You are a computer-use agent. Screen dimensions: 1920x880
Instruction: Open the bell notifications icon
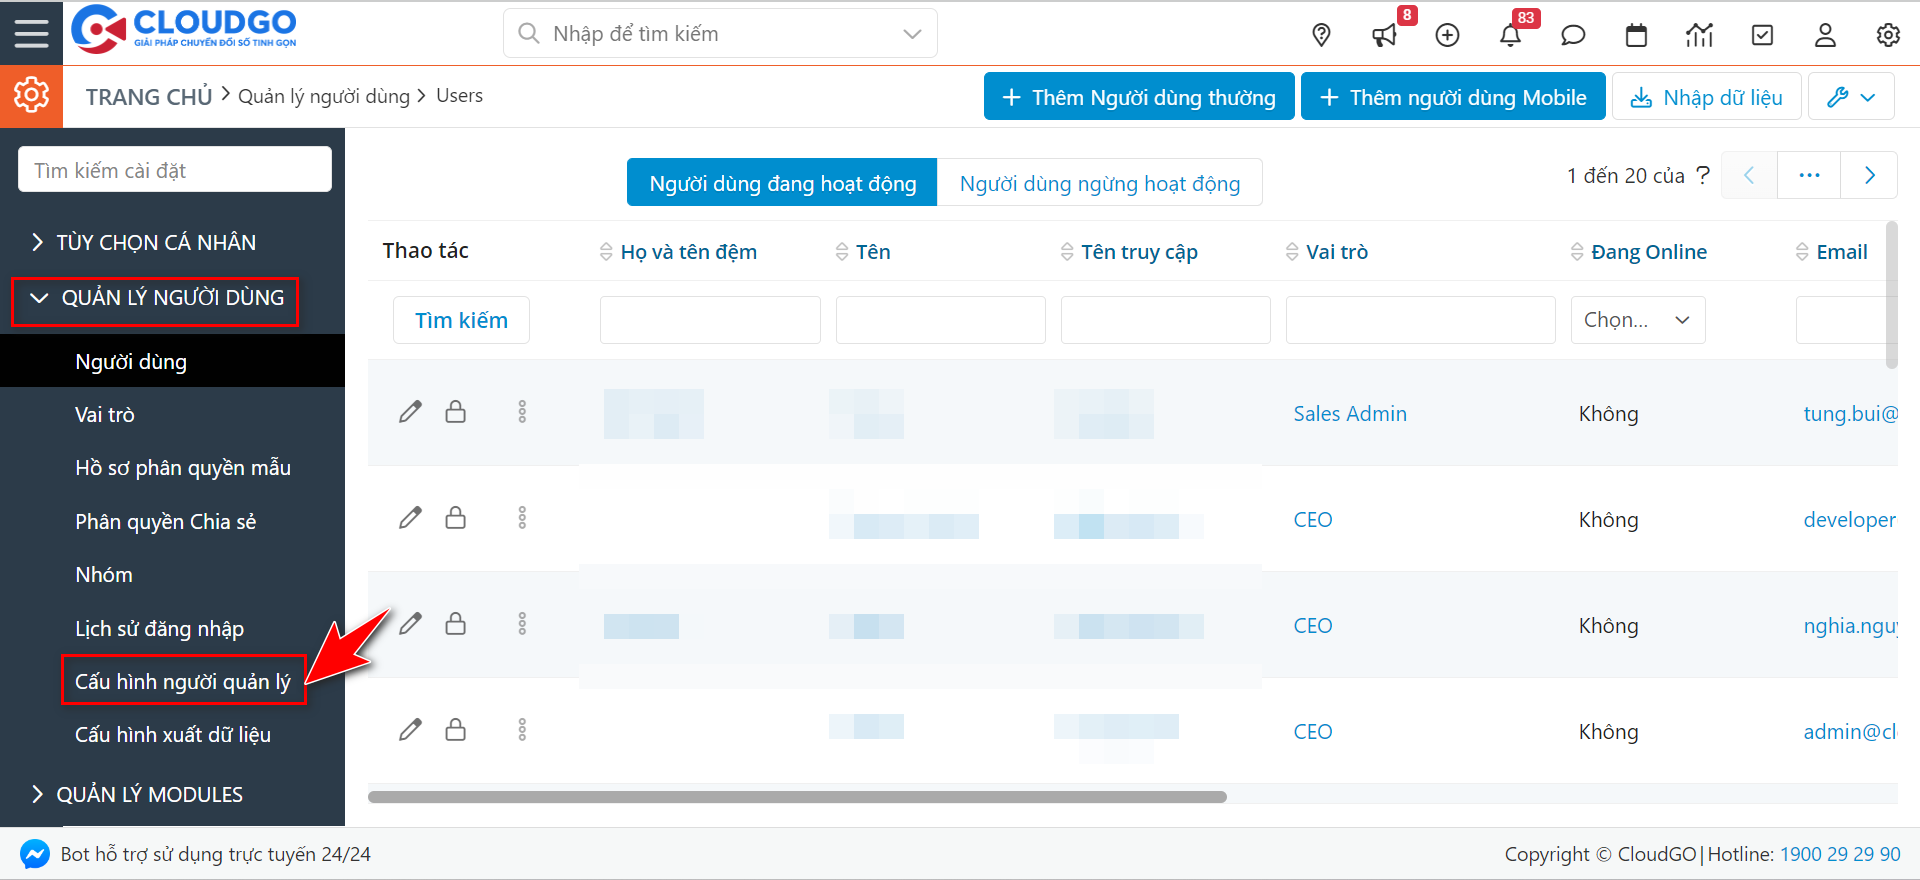[1510, 36]
